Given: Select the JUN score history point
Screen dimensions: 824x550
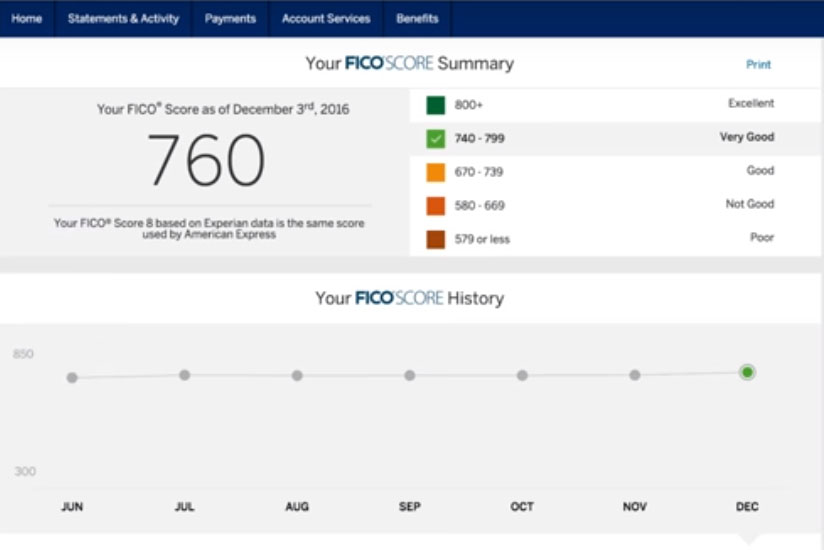Looking at the screenshot, I should coord(72,377).
